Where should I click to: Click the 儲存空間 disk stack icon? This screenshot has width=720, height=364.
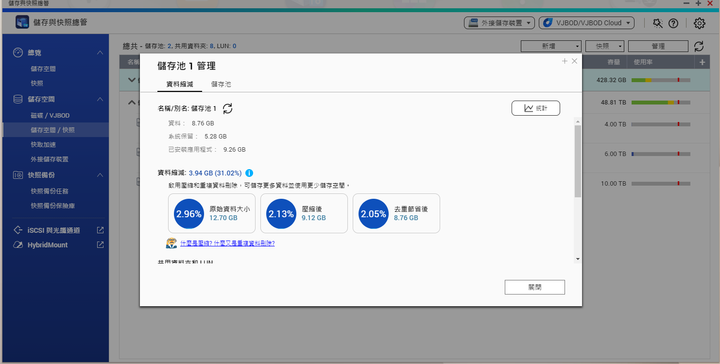(x=17, y=99)
